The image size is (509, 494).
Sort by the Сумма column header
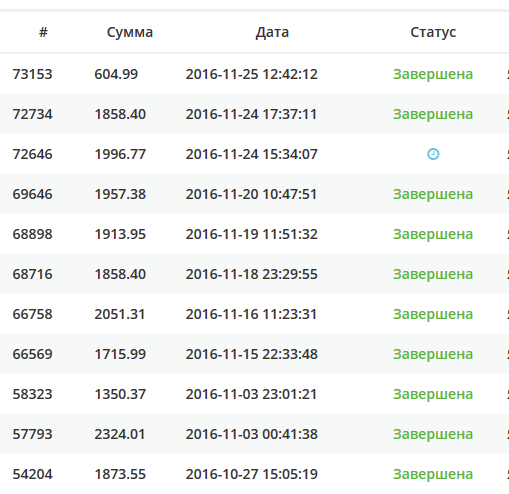[130, 32]
